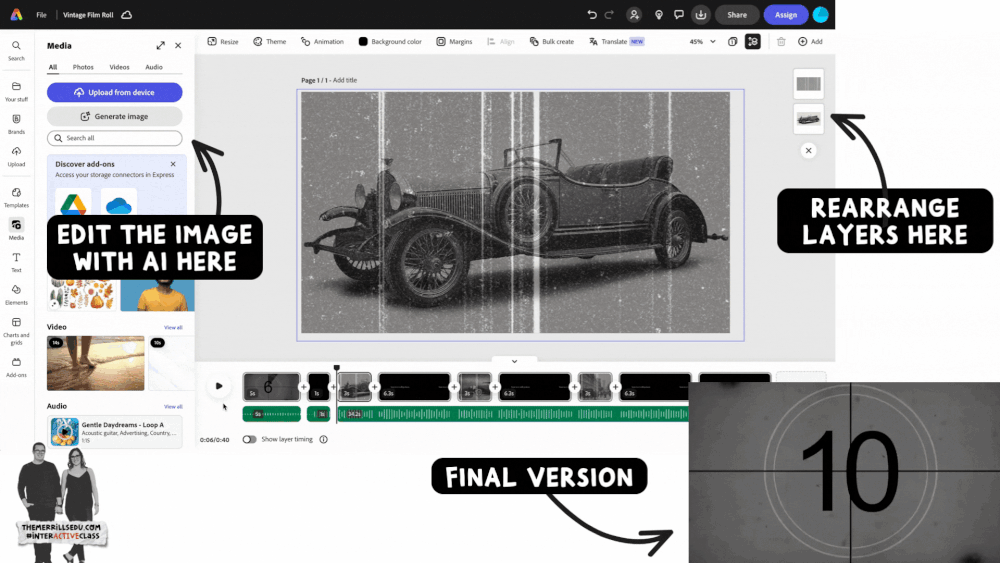Expand the Media panel to full view
Viewport: 1000px width, 563px height.
[160, 45]
